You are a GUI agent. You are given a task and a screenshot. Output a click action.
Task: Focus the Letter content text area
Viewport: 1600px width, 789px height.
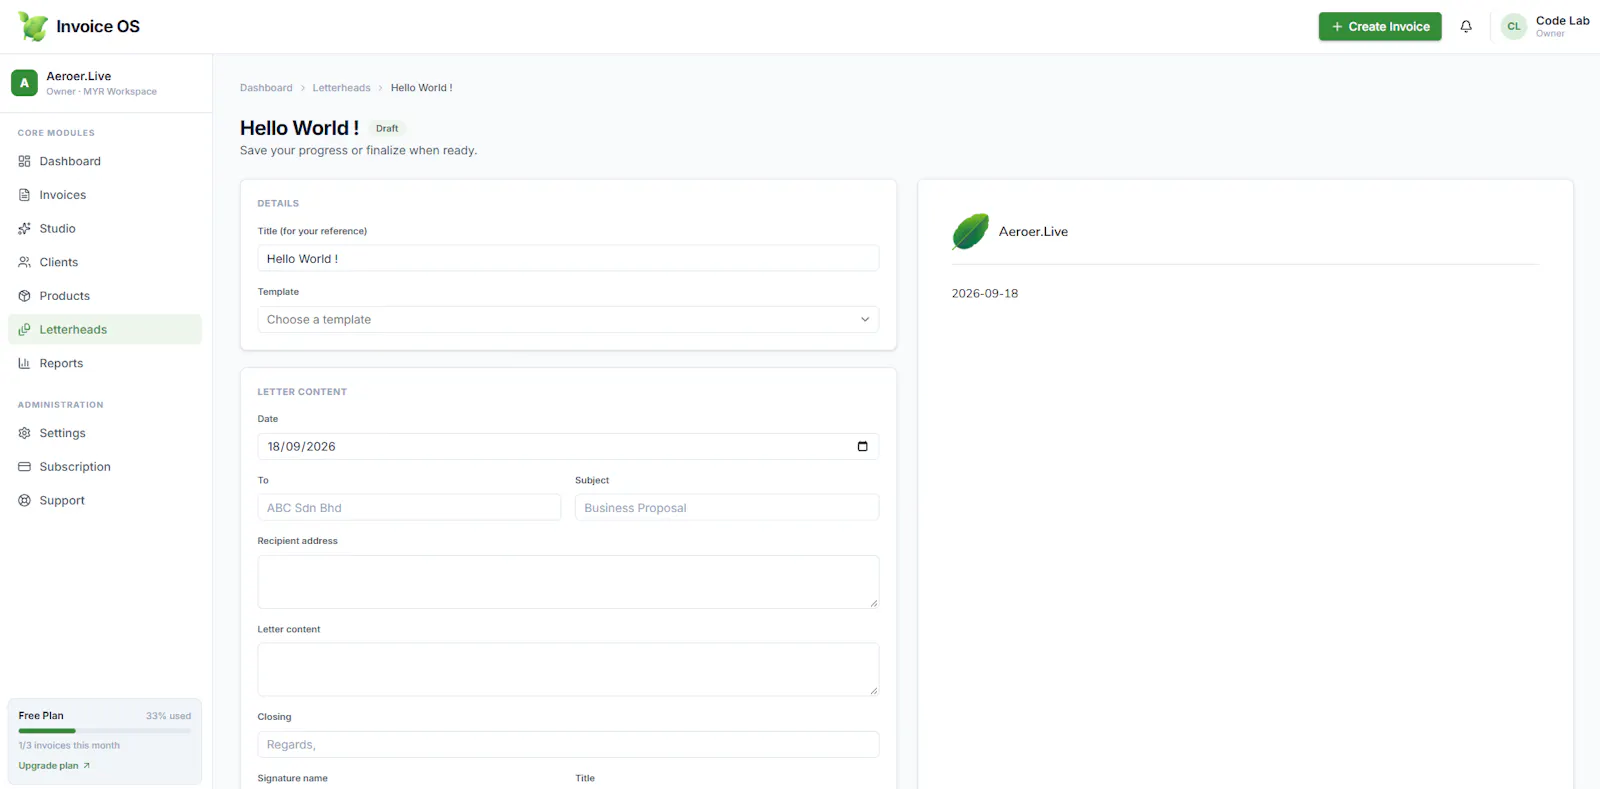568,669
